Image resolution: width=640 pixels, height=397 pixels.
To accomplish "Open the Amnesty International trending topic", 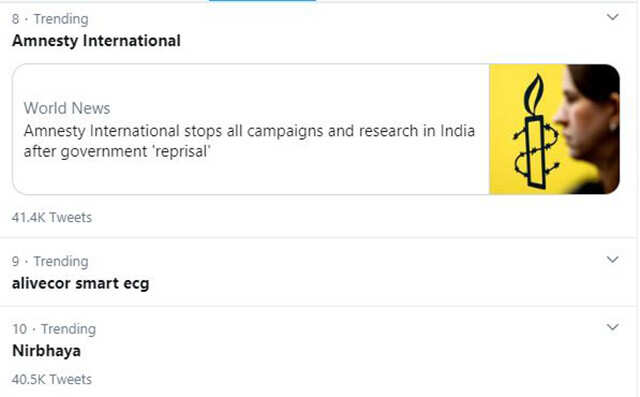I will pyautogui.click(x=96, y=41).
